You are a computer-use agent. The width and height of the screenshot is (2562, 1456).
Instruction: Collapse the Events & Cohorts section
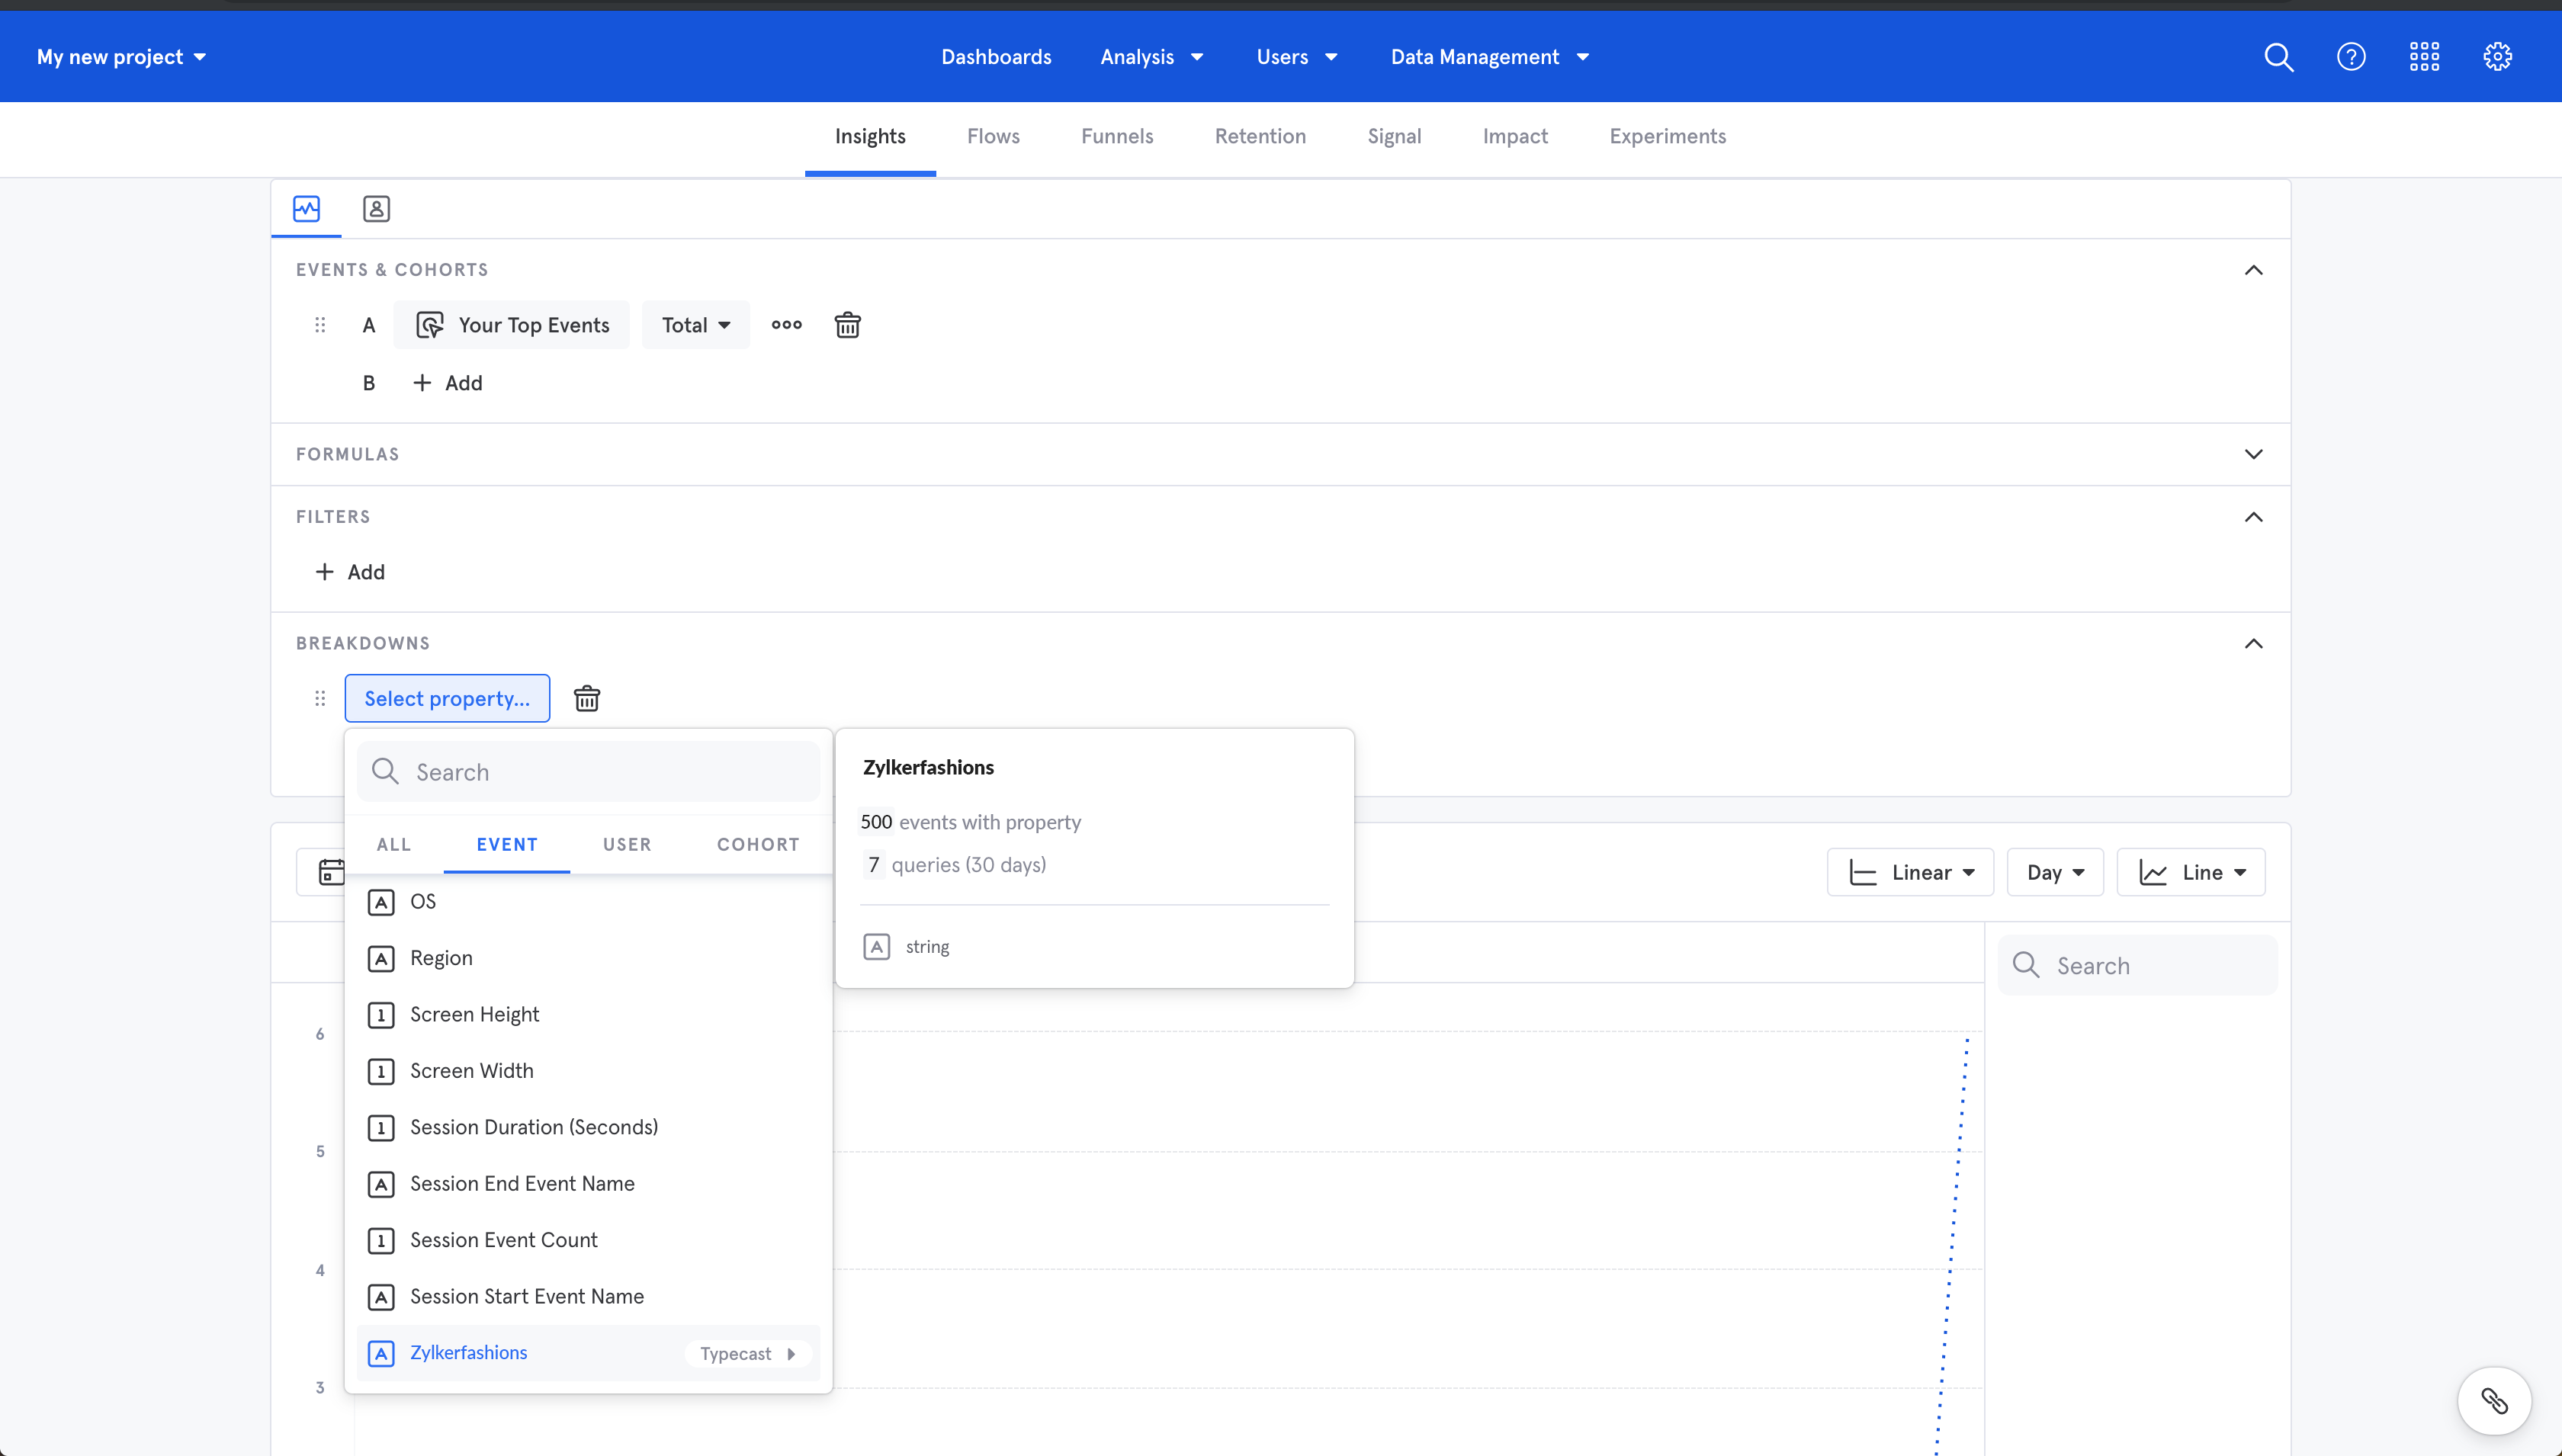pos(2253,270)
